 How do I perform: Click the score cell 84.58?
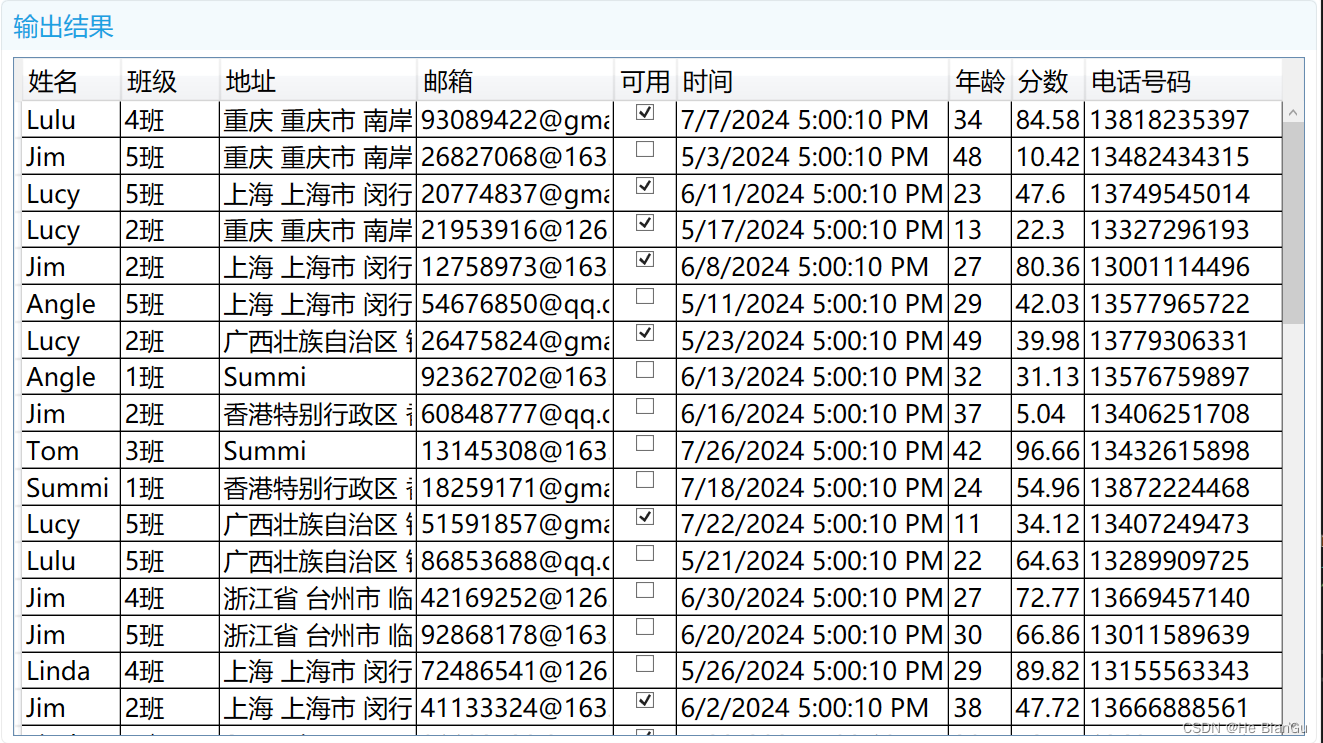[x=1048, y=120]
